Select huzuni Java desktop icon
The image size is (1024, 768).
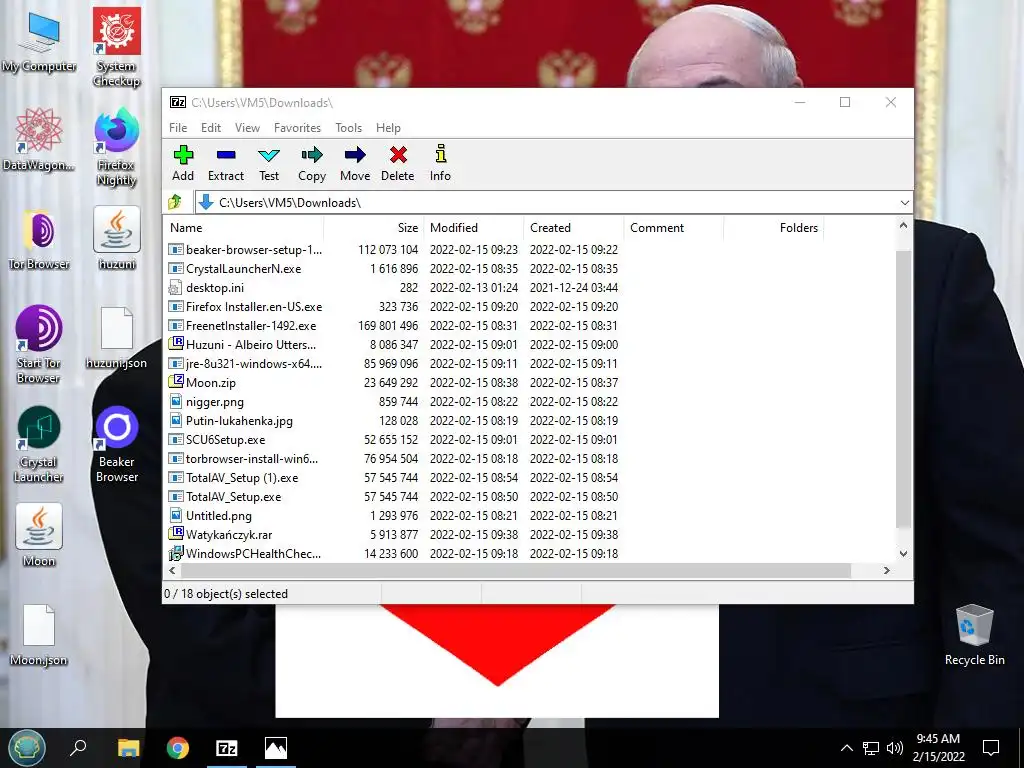click(x=117, y=238)
